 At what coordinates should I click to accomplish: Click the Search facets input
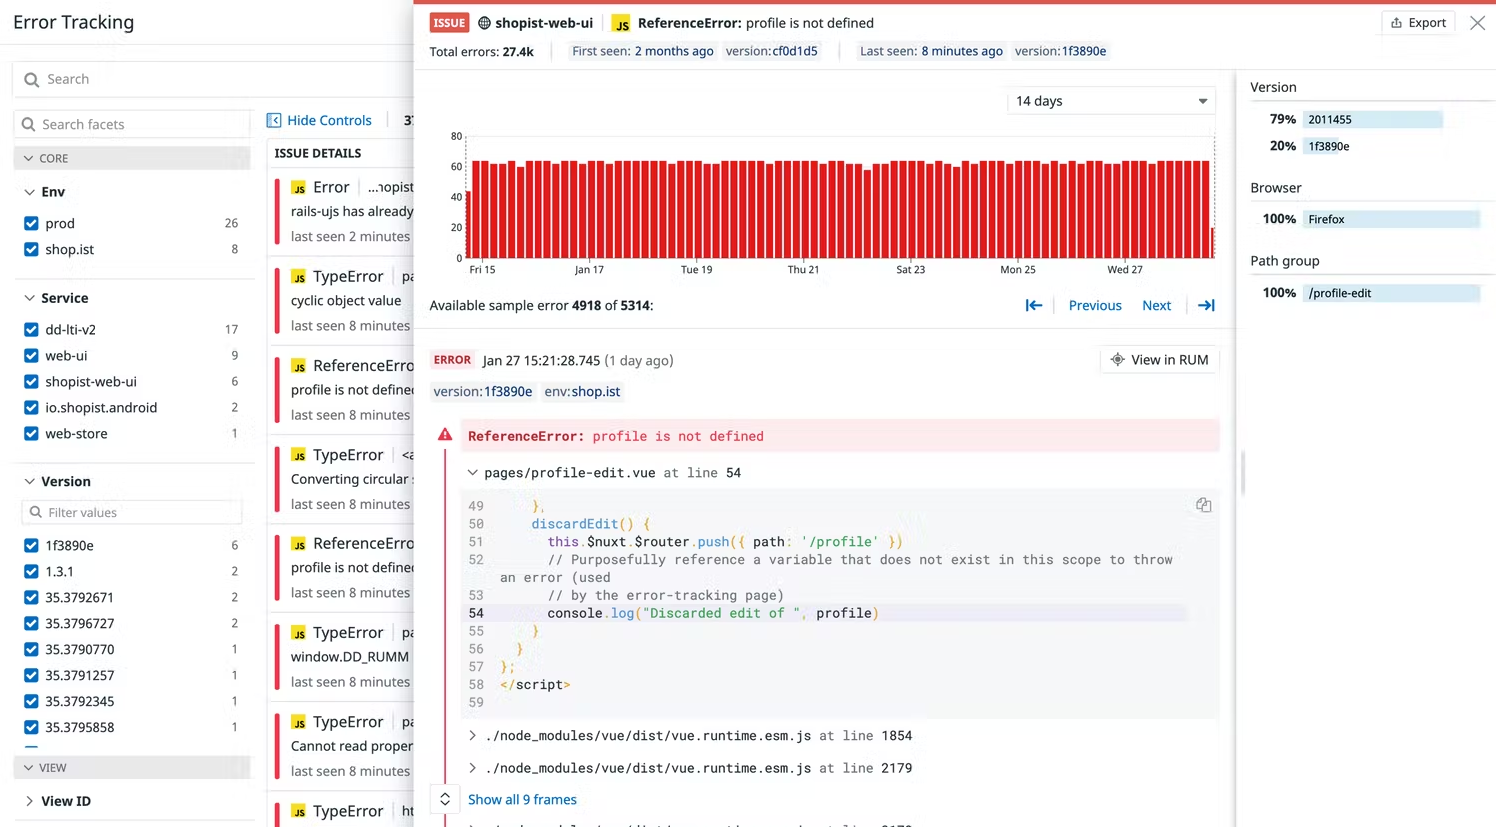pyautogui.click(x=131, y=124)
